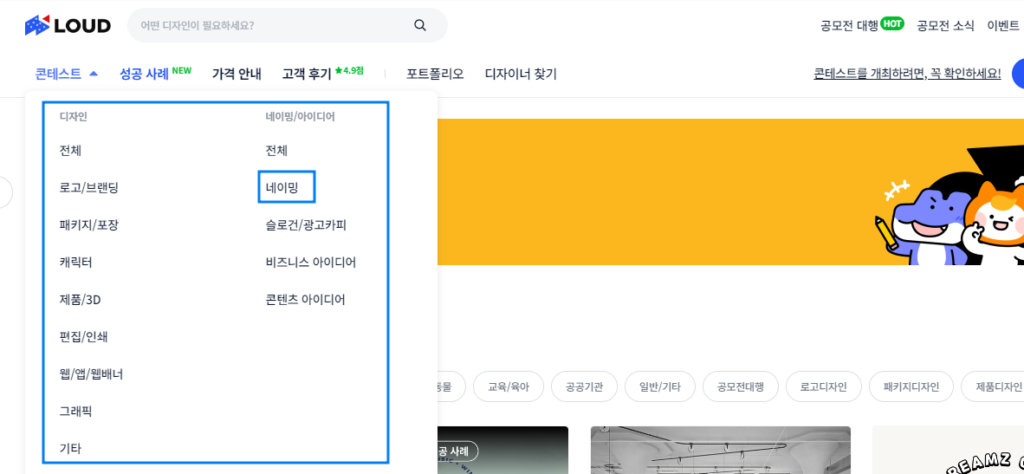Select 그래픽 category

click(x=76, y=411)
